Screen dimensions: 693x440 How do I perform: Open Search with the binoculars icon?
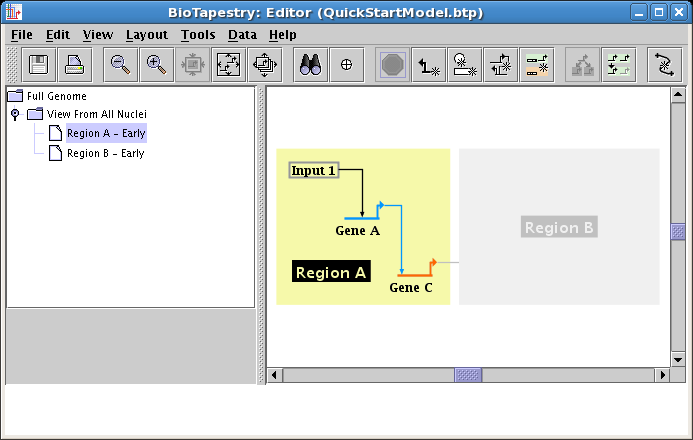311,65
